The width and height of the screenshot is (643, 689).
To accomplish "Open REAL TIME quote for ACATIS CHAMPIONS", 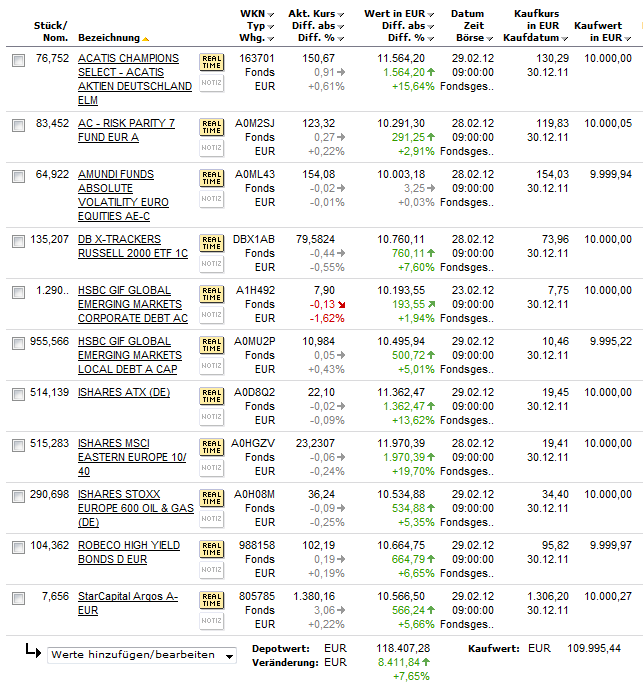I will (x=211, y=62).
